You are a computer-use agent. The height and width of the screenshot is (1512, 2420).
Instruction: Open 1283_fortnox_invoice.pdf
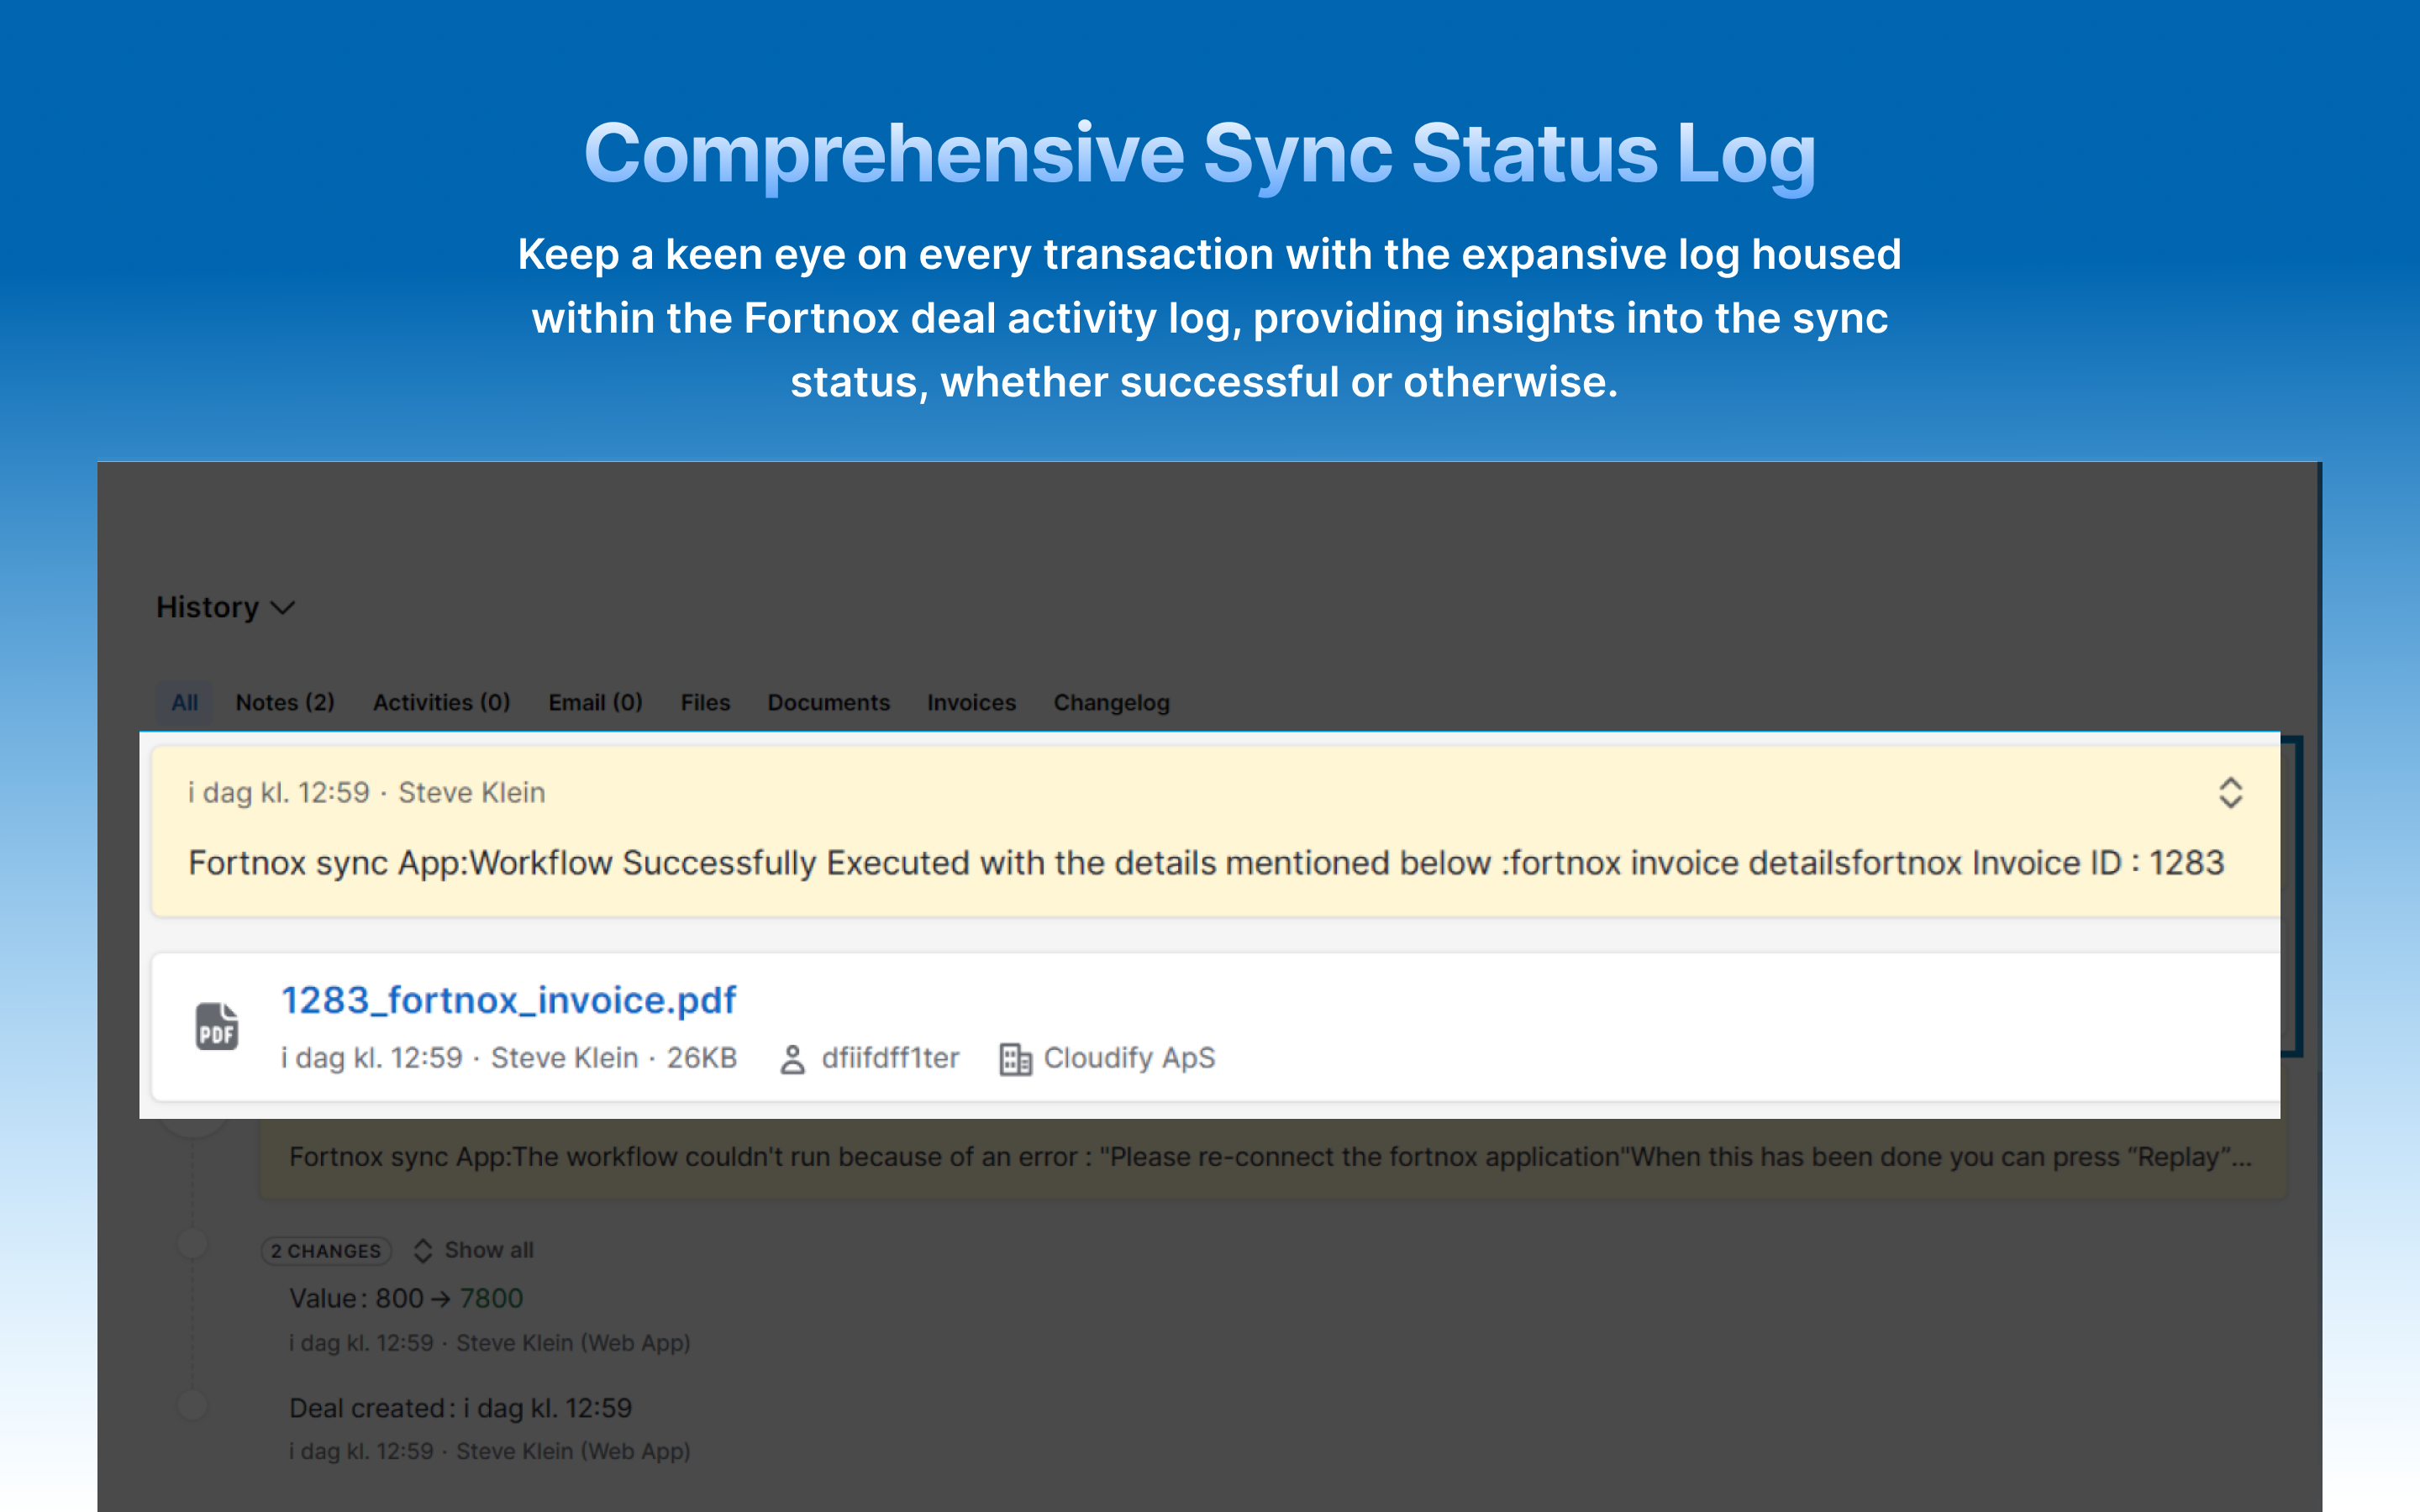click(507, 1000)
